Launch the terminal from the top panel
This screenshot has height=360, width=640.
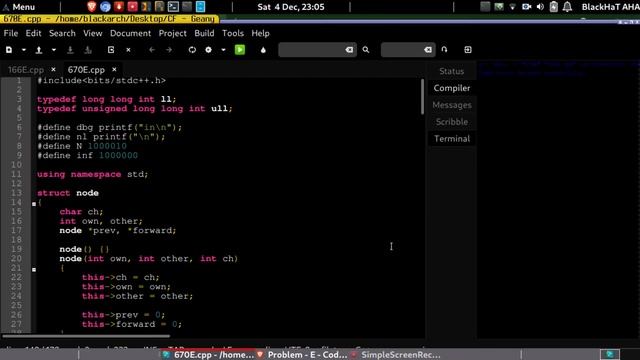(x=173, y=7)
